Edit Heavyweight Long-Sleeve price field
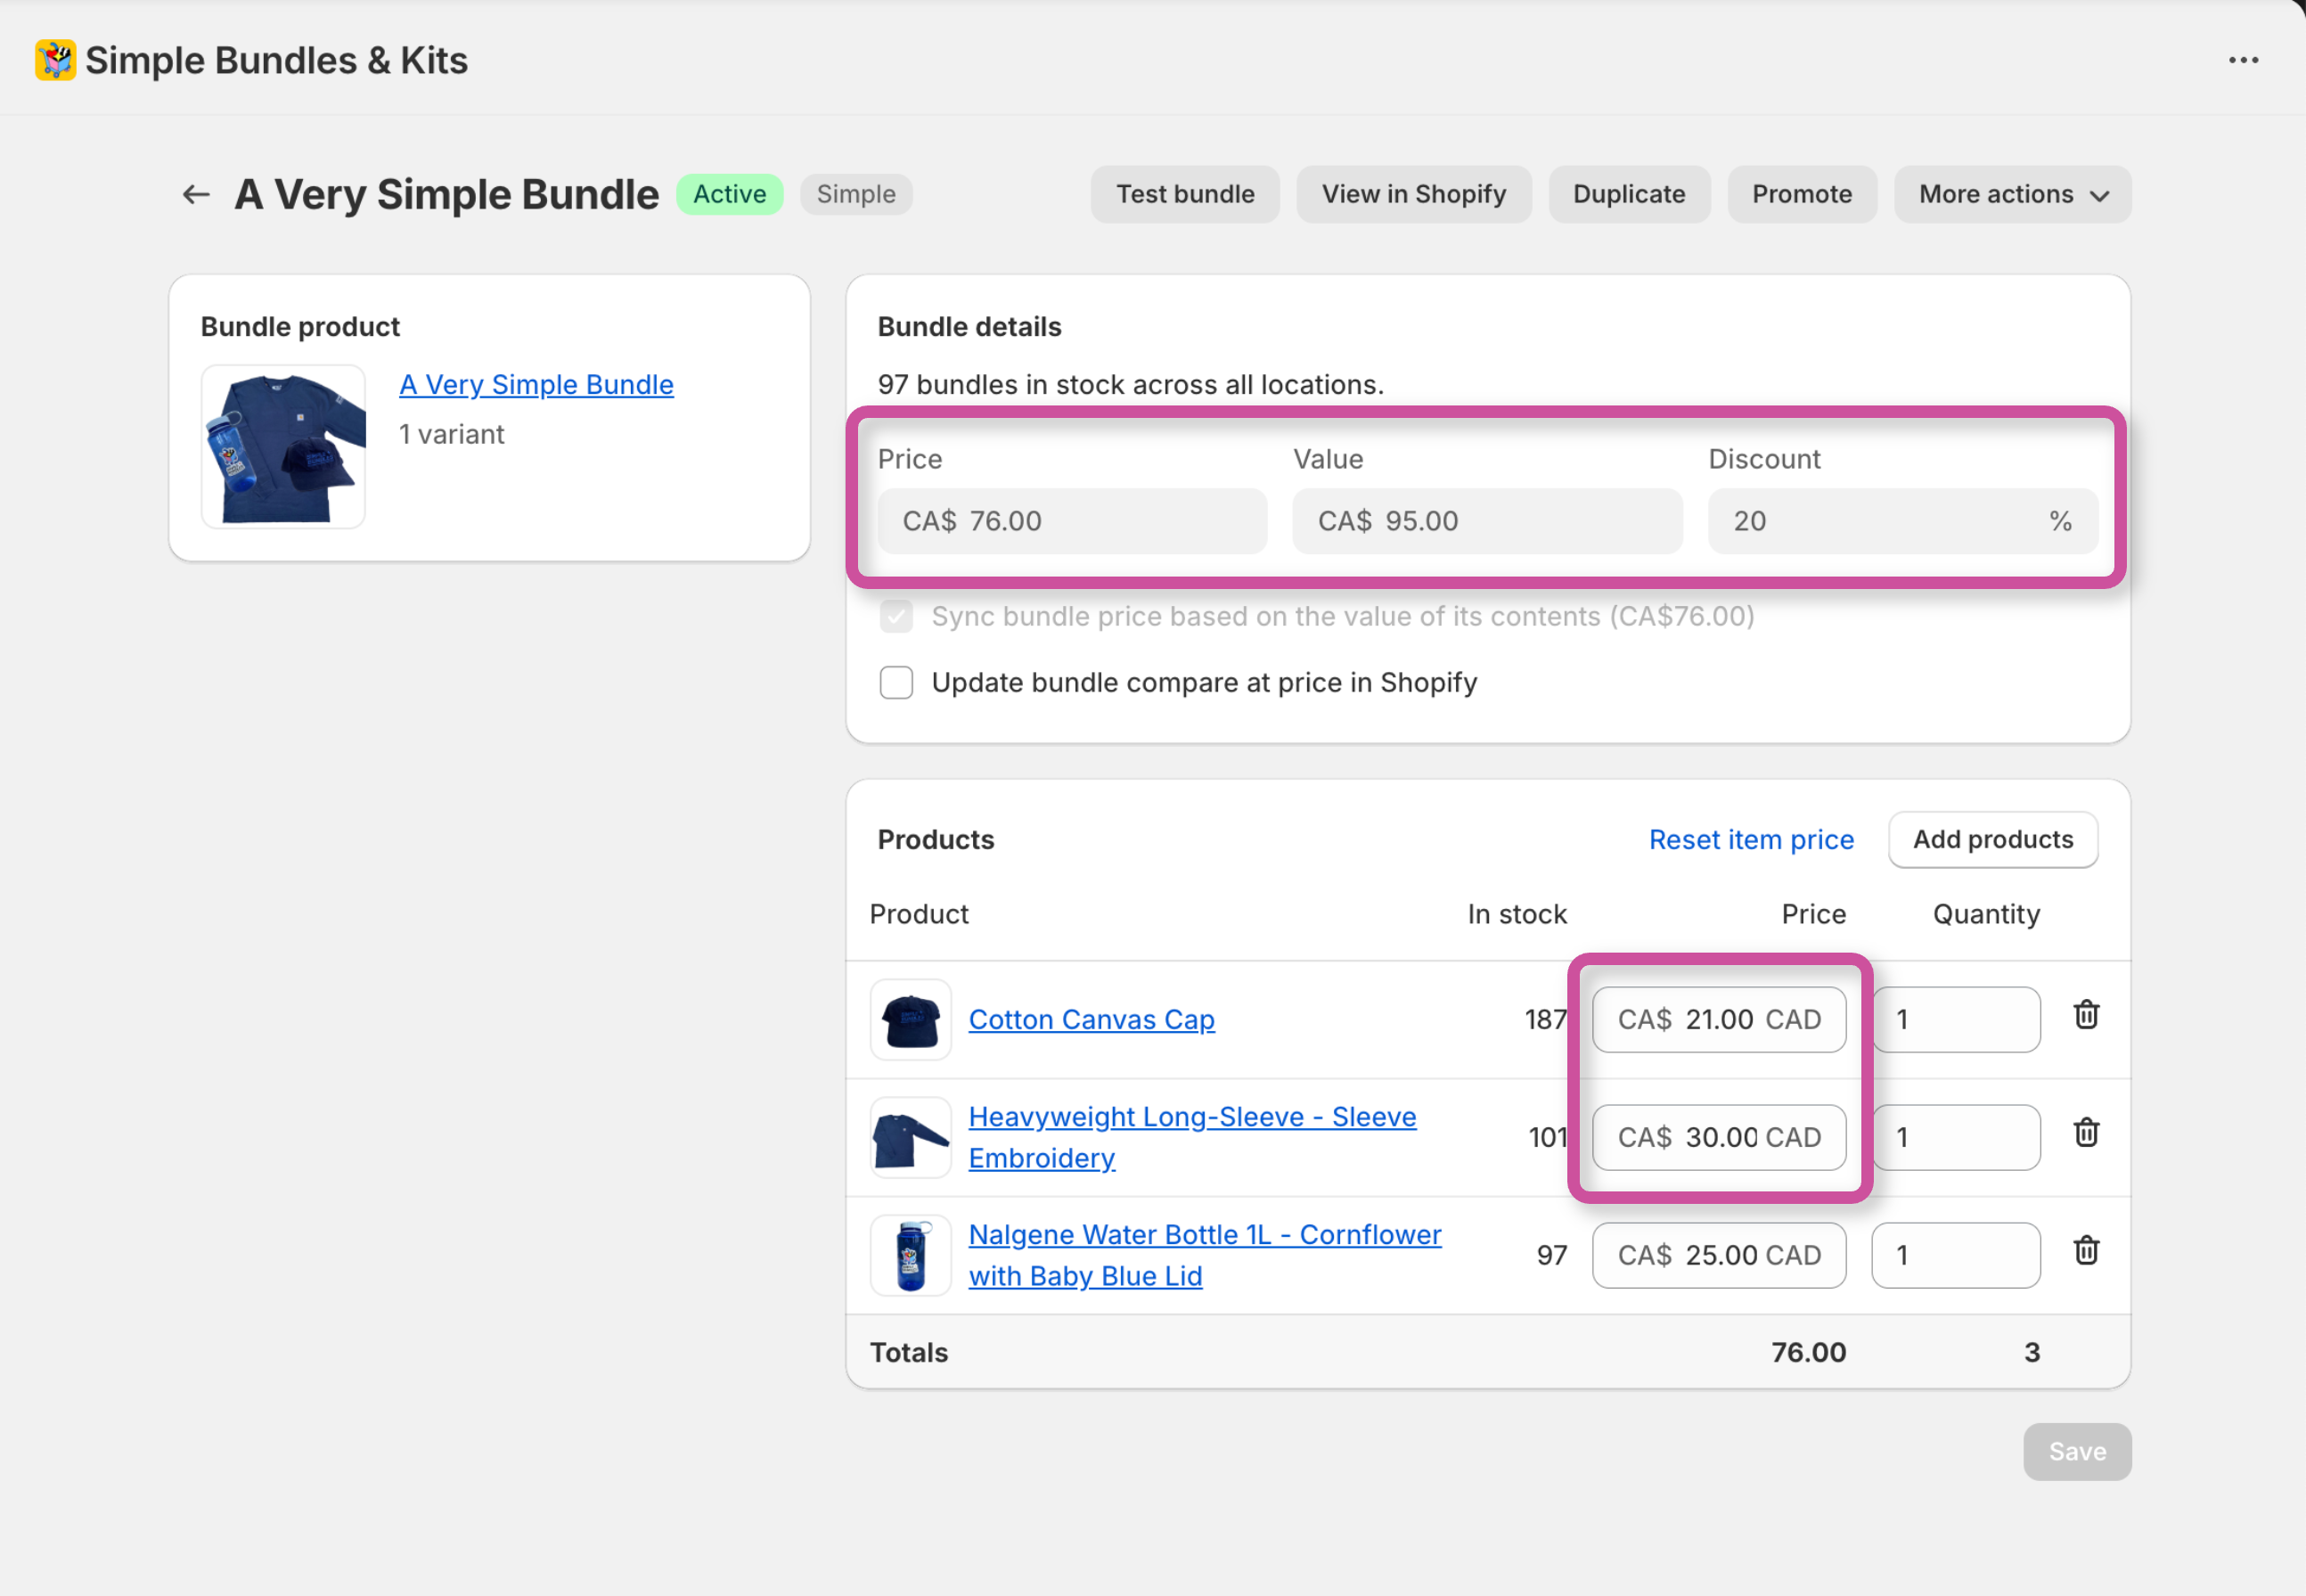 1719,1137
